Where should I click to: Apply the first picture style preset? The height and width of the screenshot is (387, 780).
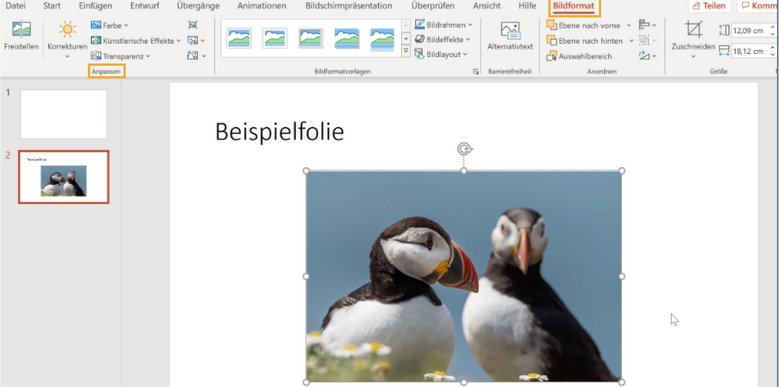(239, 38)
